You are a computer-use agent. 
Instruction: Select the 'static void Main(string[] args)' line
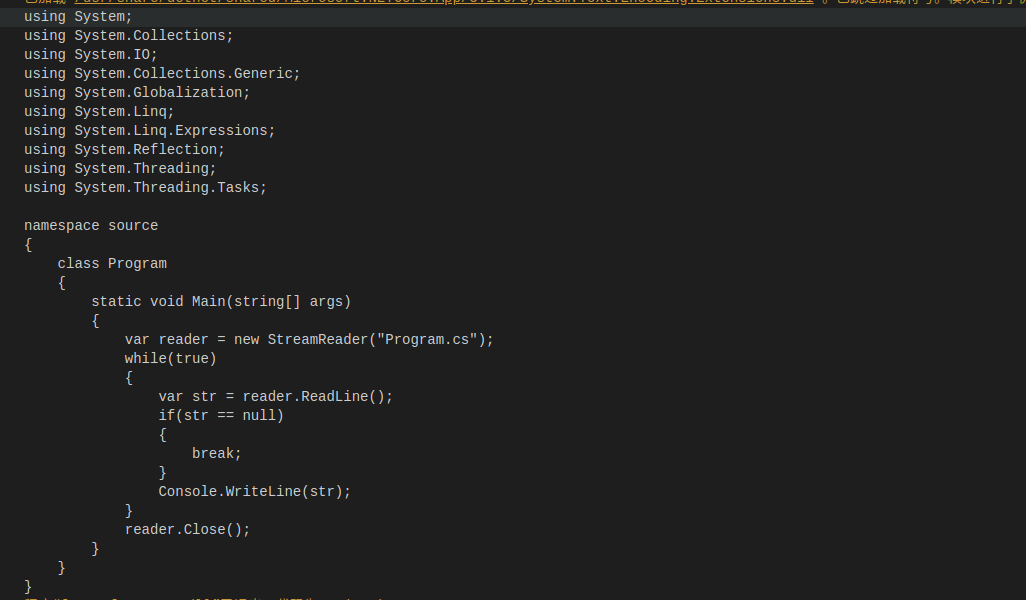[221, 301]
